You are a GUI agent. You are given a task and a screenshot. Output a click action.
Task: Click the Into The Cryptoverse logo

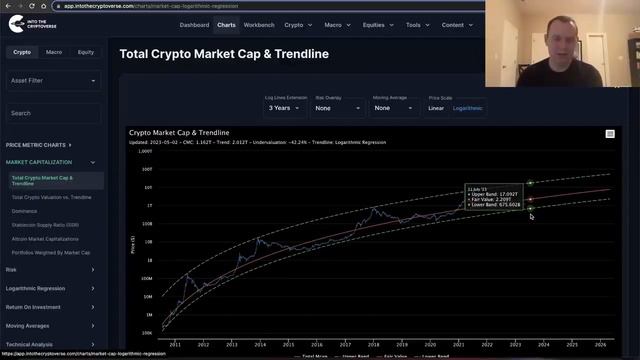click(x=32, y=24)
